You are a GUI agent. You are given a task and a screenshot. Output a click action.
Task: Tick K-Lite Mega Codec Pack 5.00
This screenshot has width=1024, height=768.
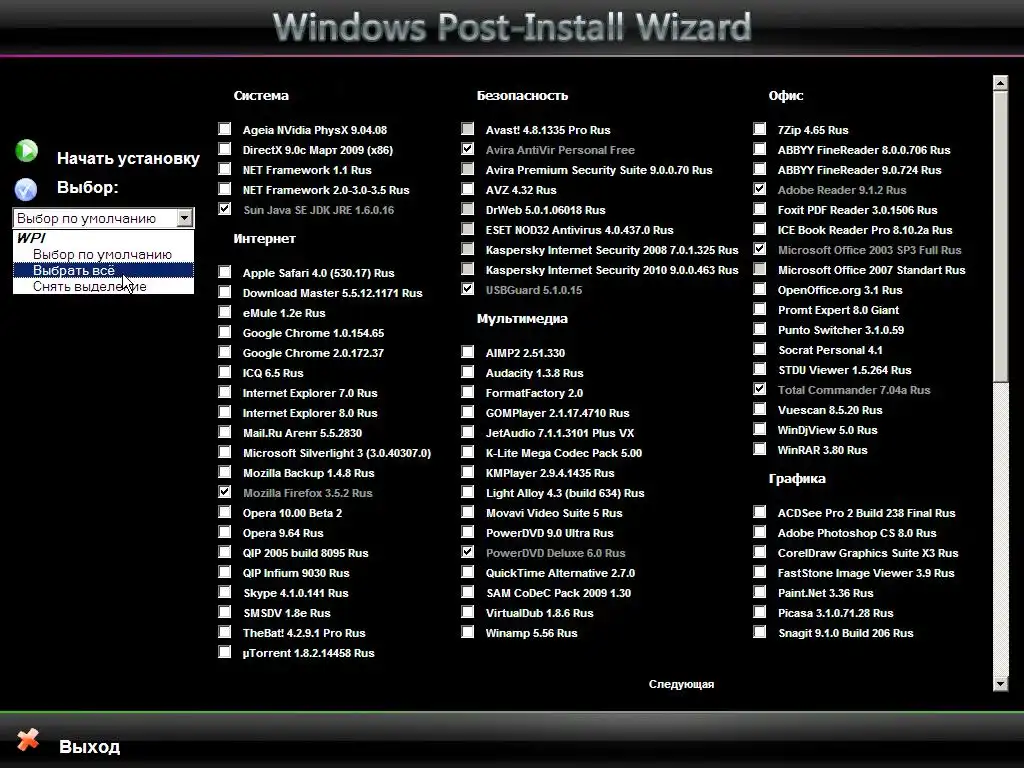point(468,452)
